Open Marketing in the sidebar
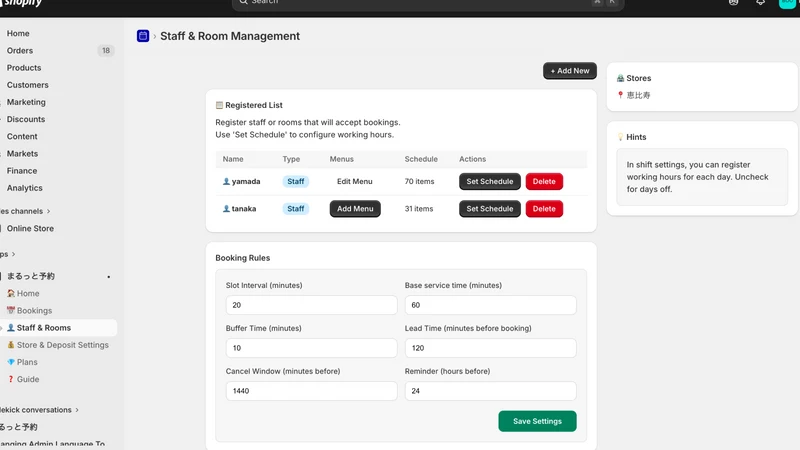The image size is (800, 450). tap(26, 102)
